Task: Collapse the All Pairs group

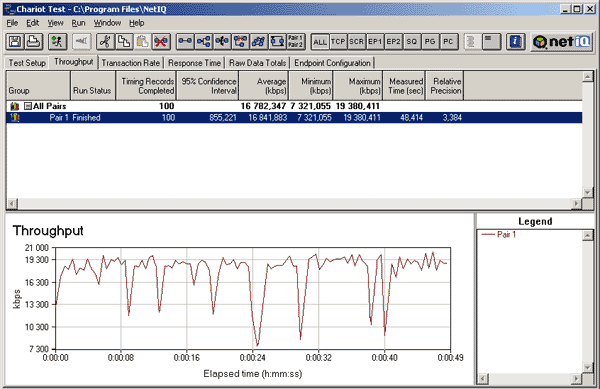Action: [x=28, y=106]
